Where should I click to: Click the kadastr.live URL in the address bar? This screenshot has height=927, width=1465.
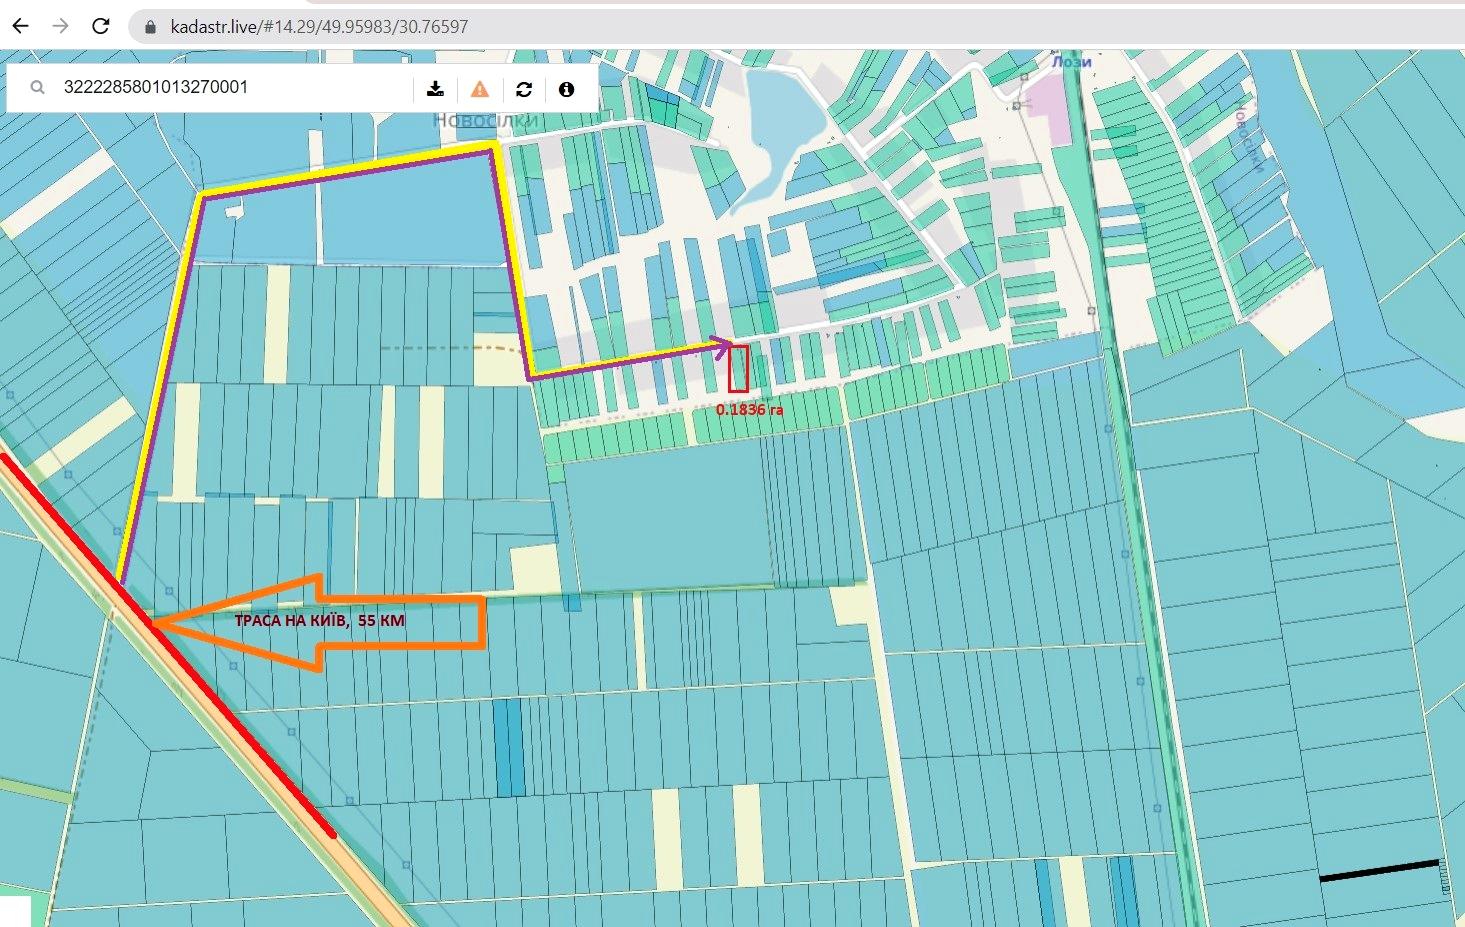(319, 27)
